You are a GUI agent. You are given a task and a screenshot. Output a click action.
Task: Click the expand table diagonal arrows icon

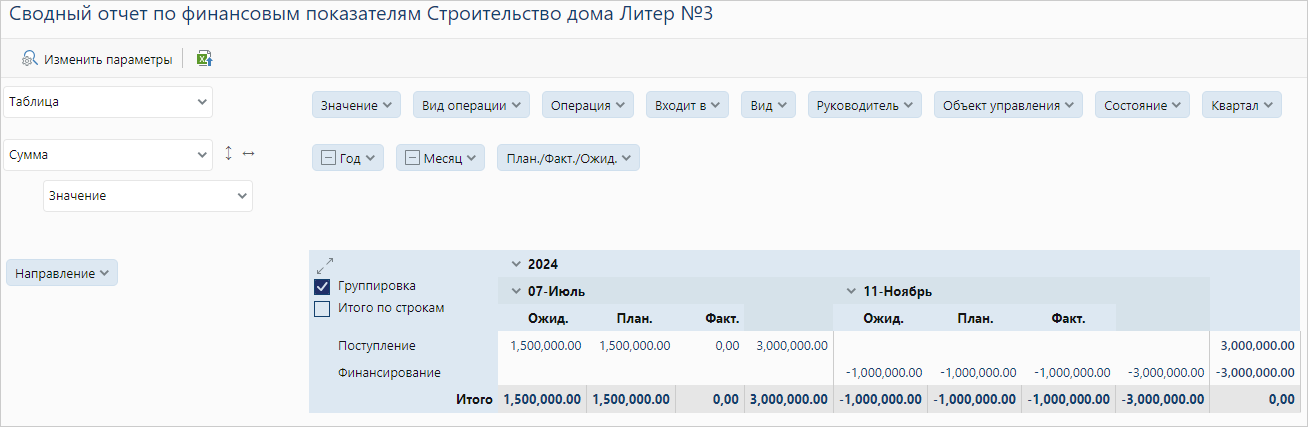[324, 266]
